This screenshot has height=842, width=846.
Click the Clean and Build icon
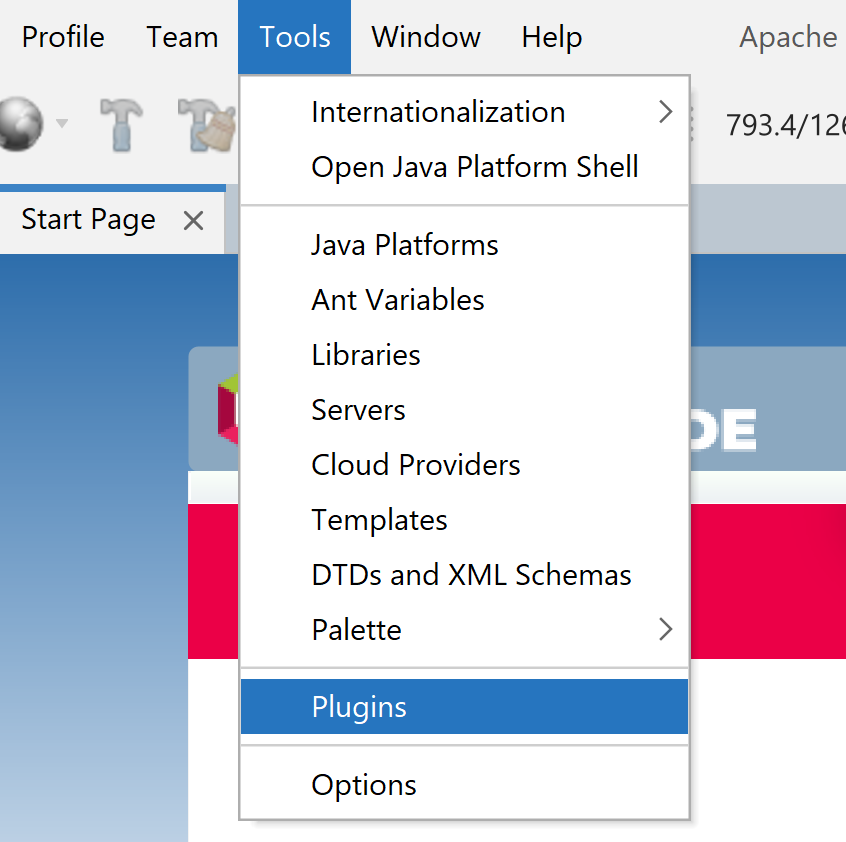tap(205, 125)
